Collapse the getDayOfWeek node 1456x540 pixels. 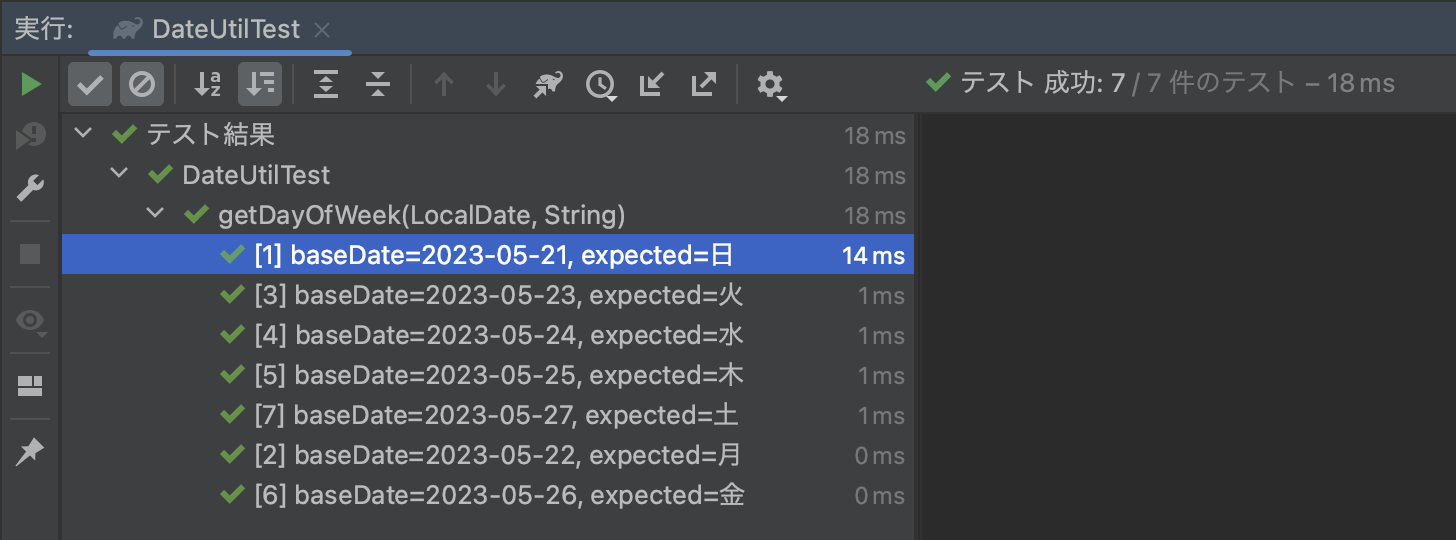156,214
